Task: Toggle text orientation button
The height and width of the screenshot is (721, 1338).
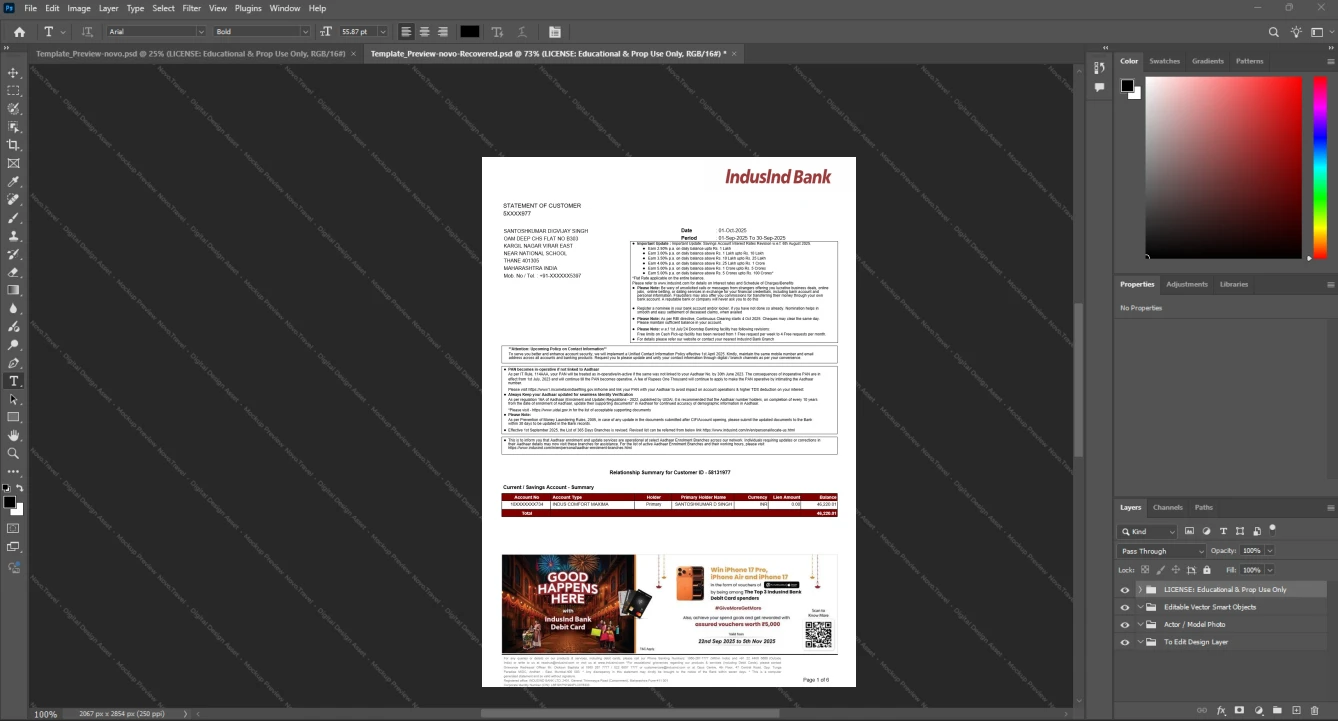Action: (x=87, y=32)
